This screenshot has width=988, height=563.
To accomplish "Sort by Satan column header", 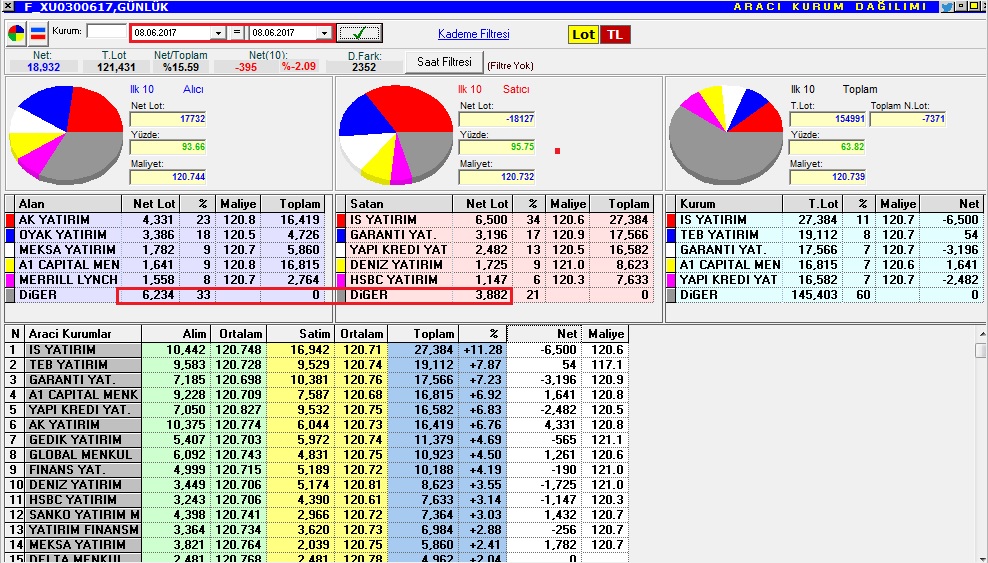I will (399, 203).
